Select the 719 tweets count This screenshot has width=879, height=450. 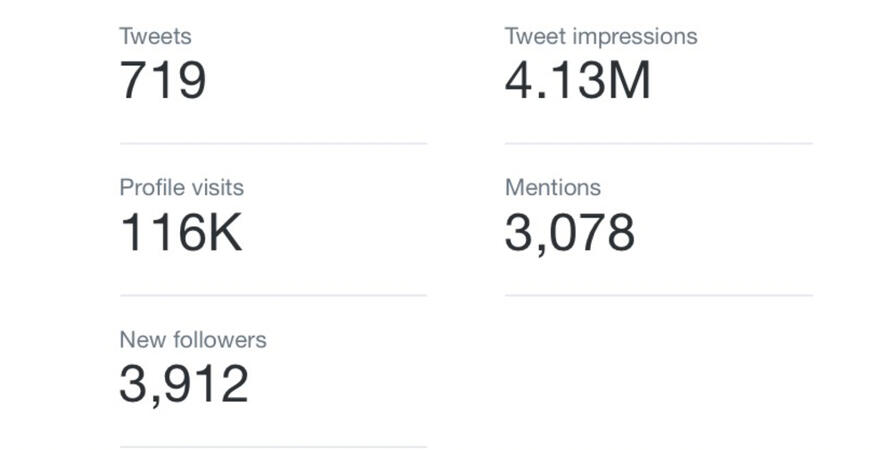coord(163,81)
